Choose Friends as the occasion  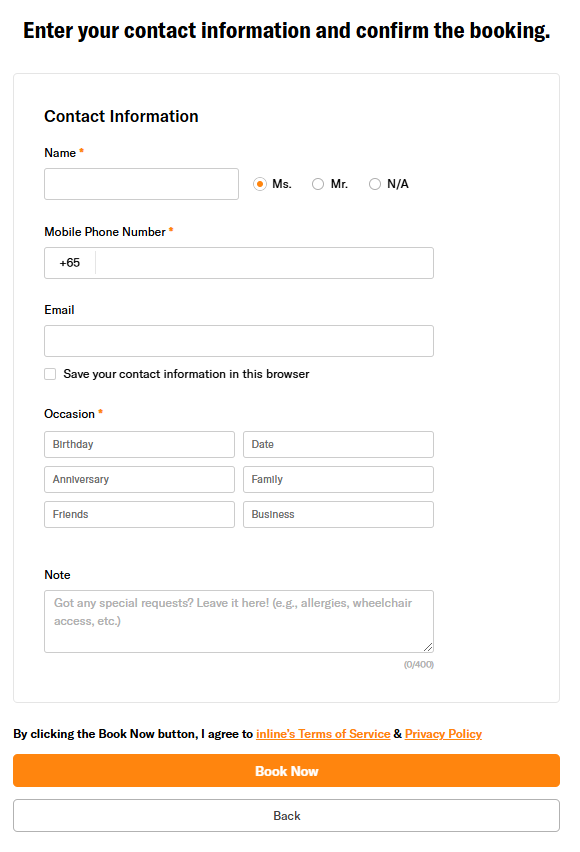pos(139,514)
